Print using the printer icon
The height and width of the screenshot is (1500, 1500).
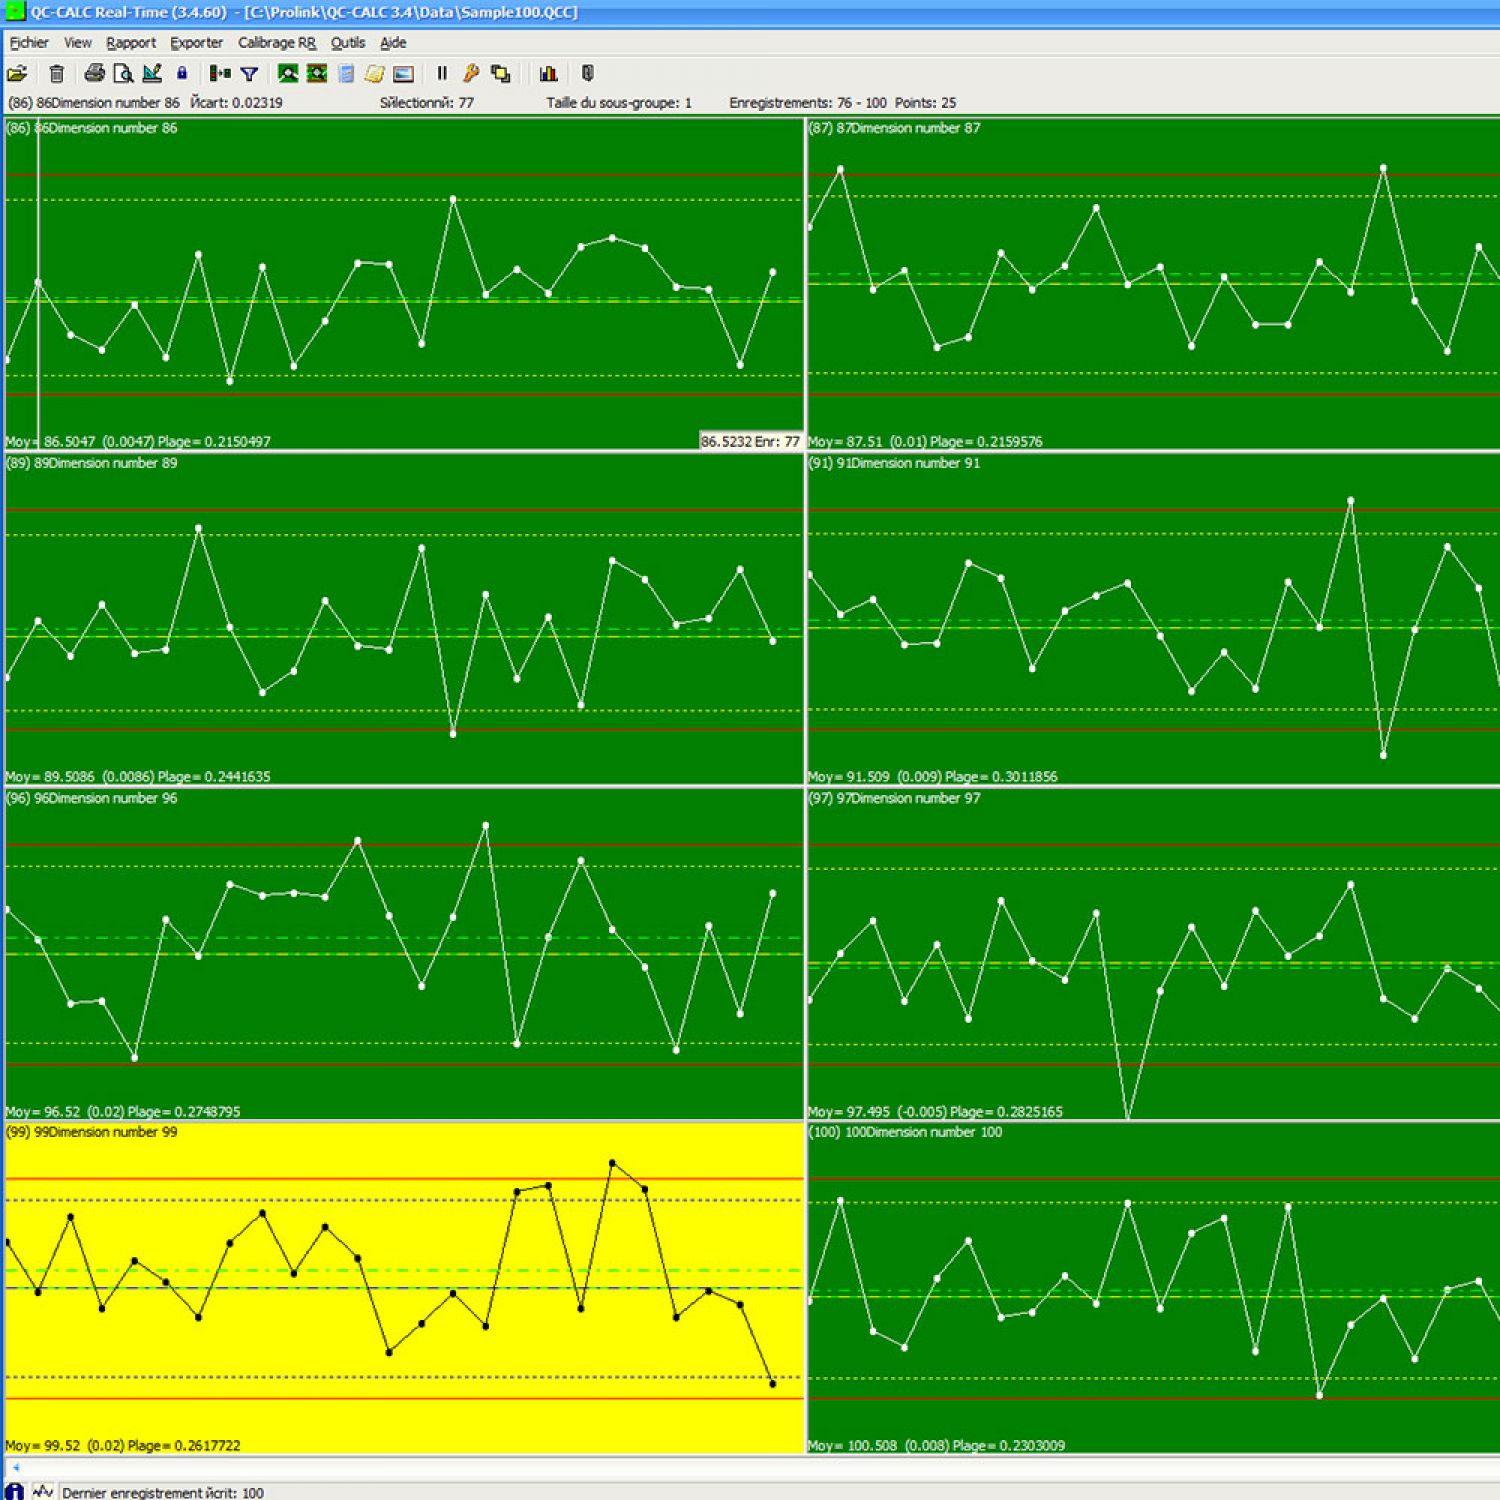tap(94, 73)
